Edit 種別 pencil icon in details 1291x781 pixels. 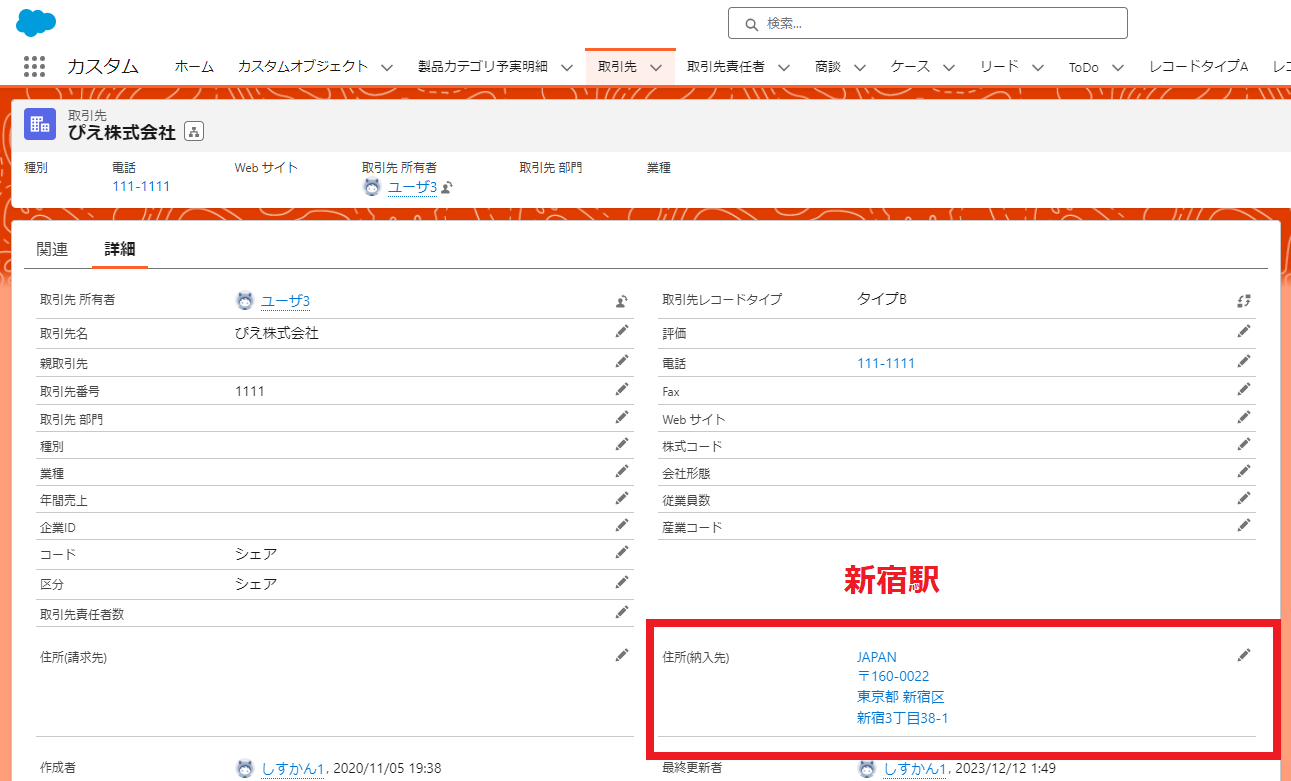622,444
